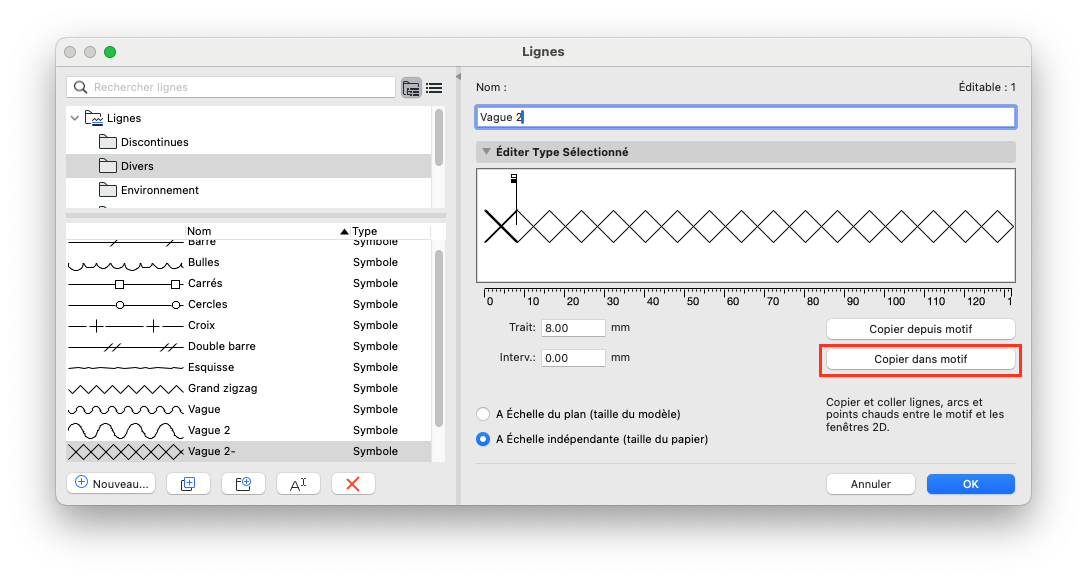Select the Croix row

(x=248, y=325)
